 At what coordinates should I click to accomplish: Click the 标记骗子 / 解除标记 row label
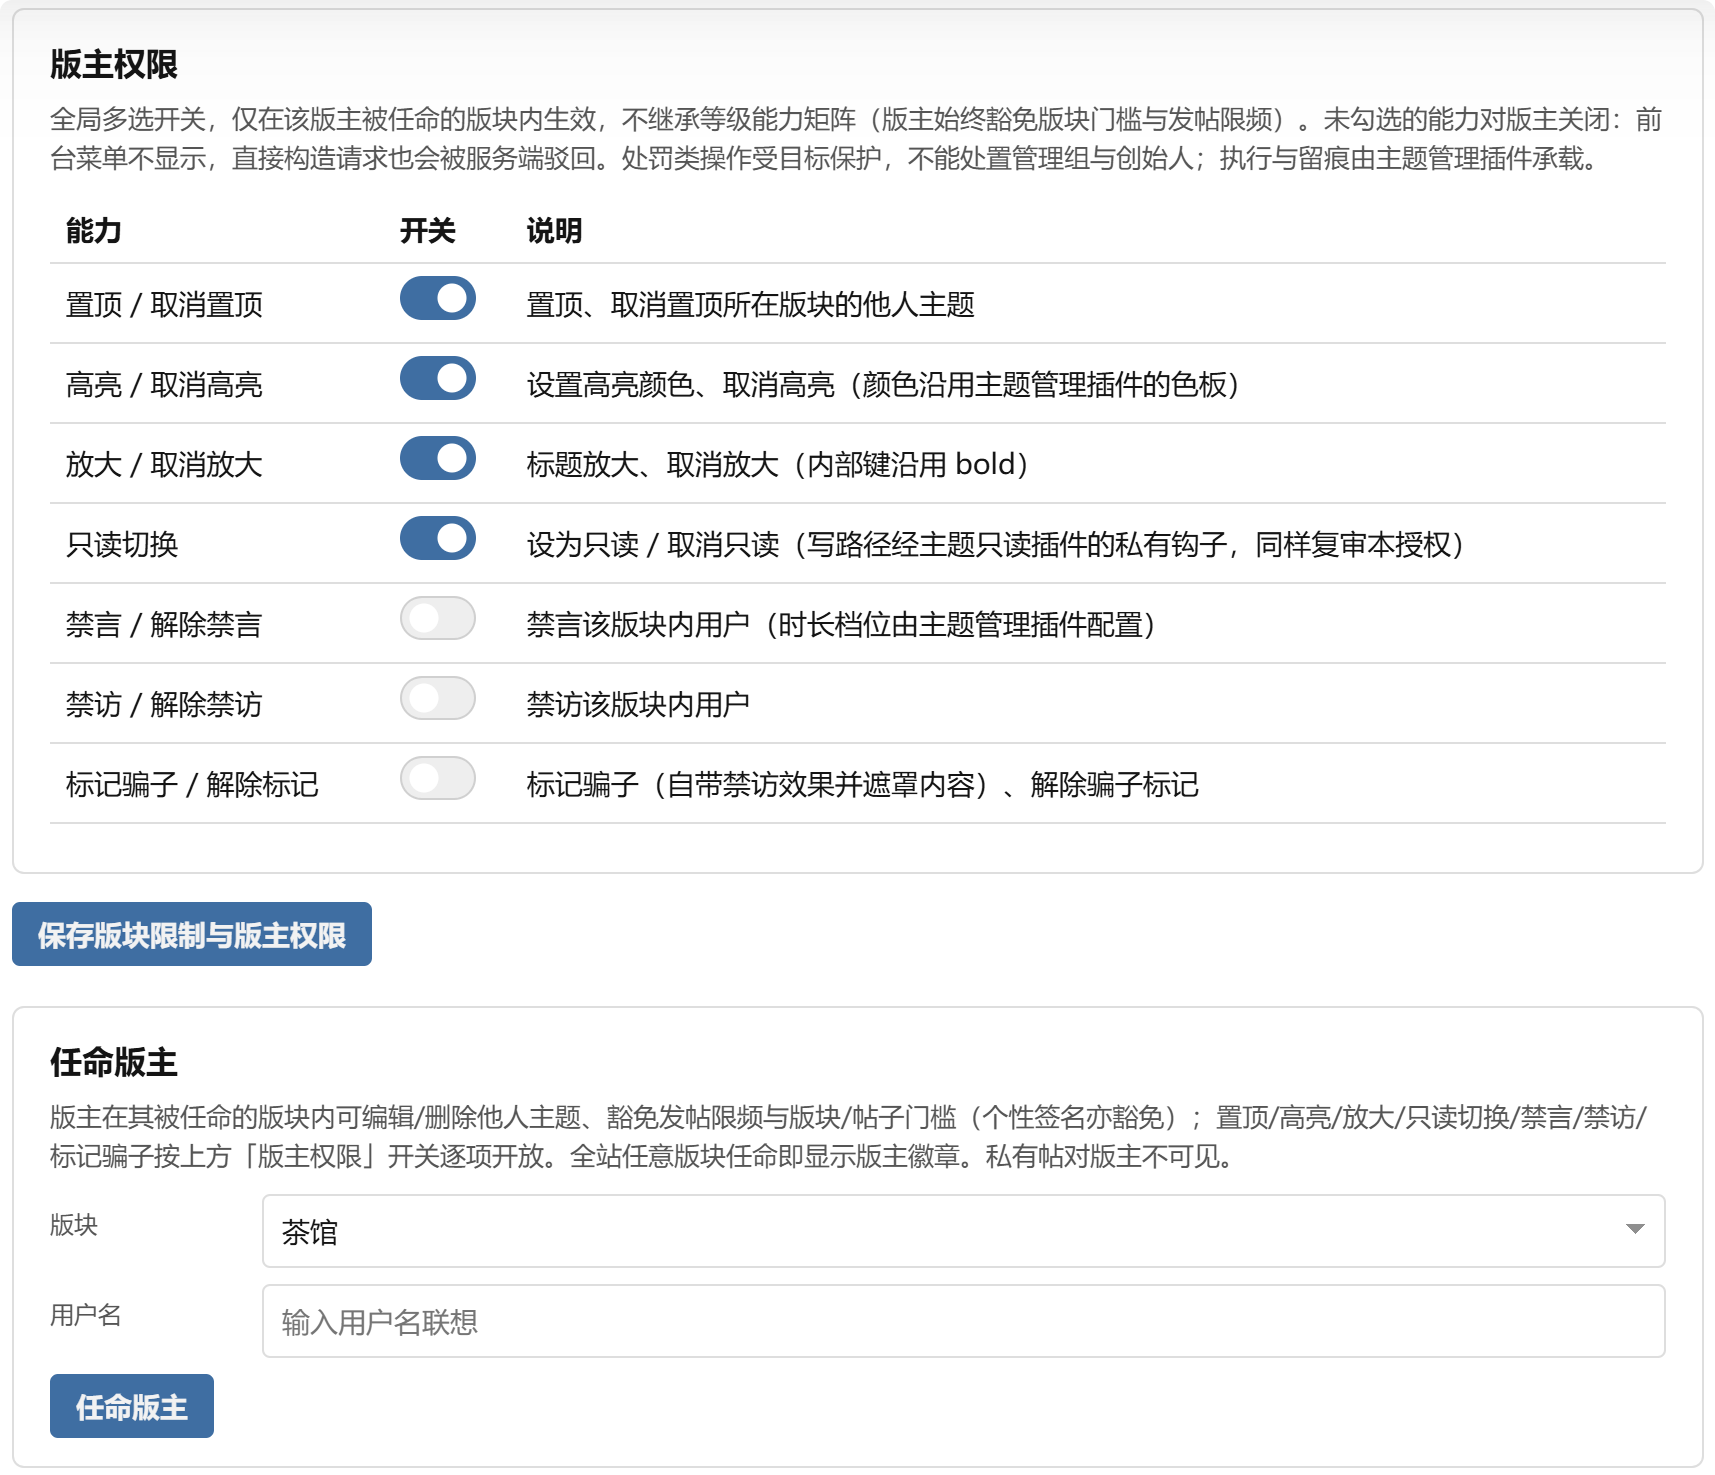point(192,784)
